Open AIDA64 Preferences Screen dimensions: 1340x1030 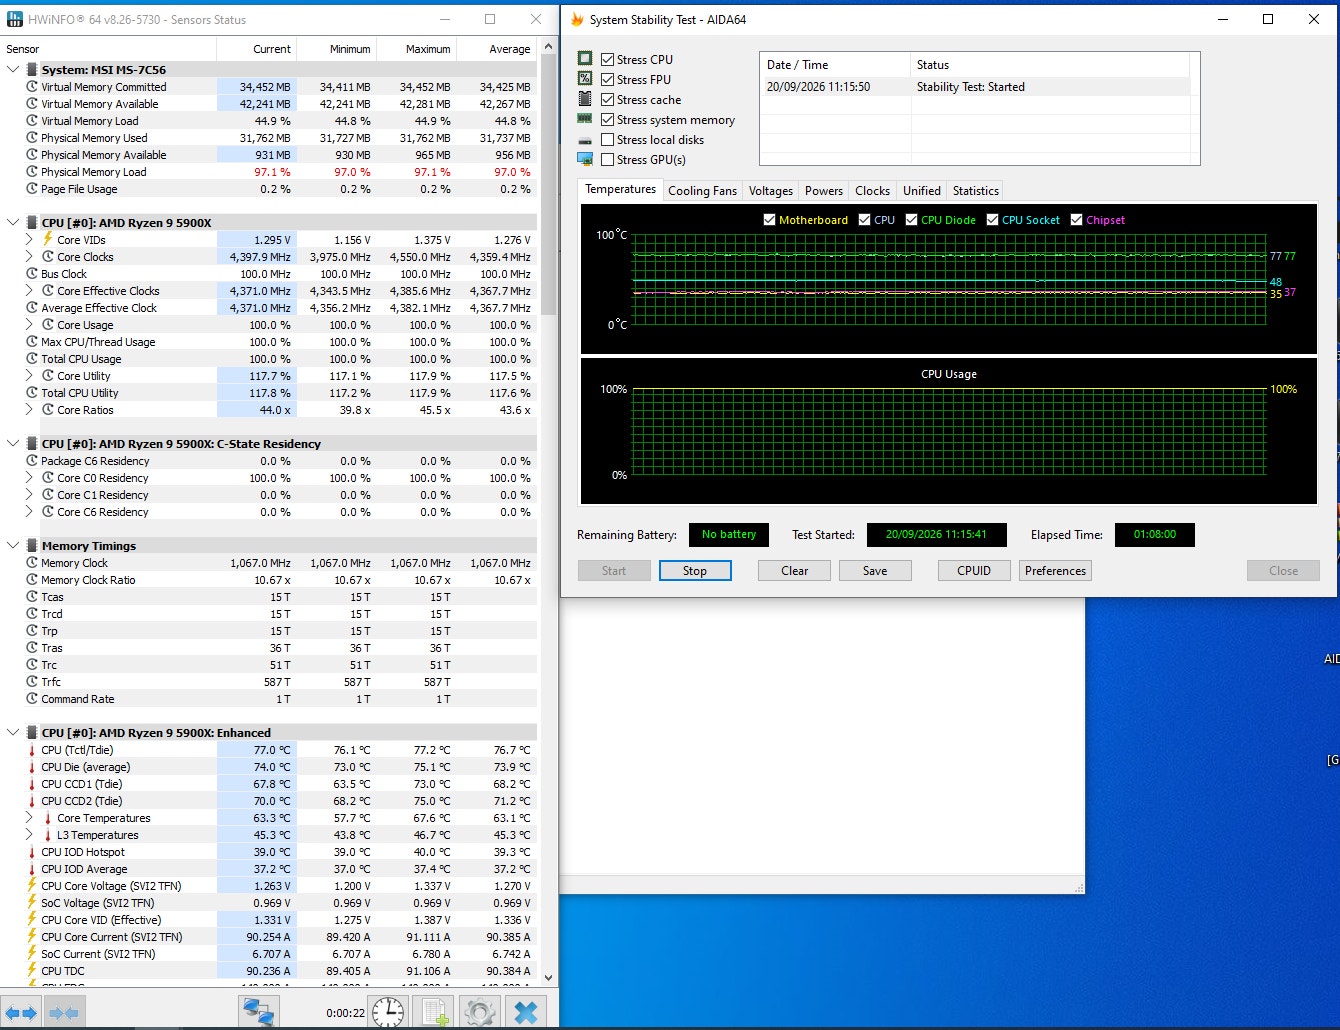tap(1055, 571)
